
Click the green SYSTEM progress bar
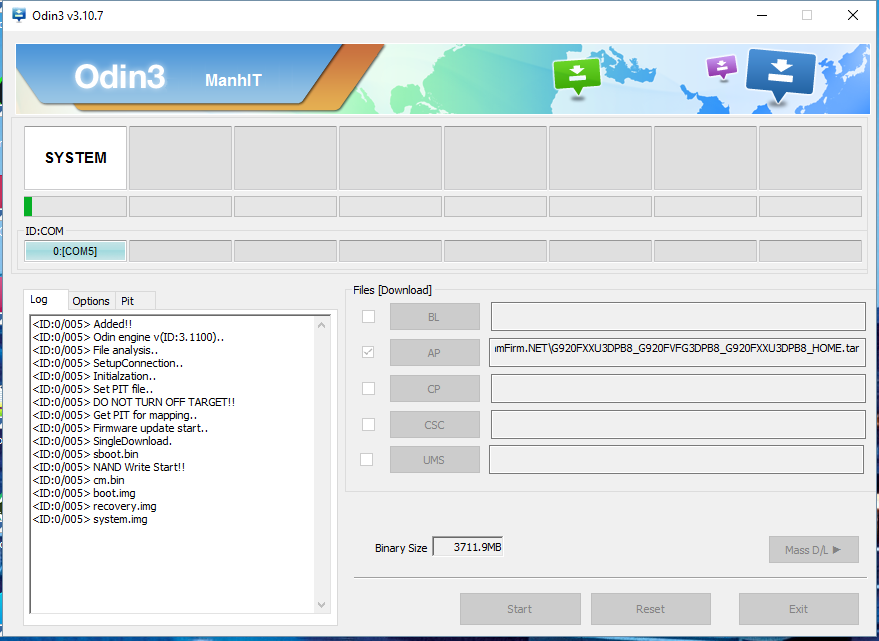point(75,207)
